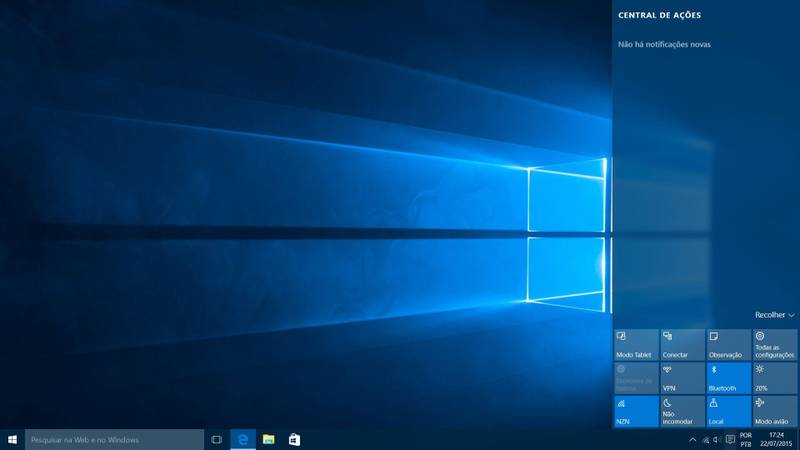Screen dimensions: 800x450
Task: Open File Explorer from the taskbar
Action: [268, 439]
